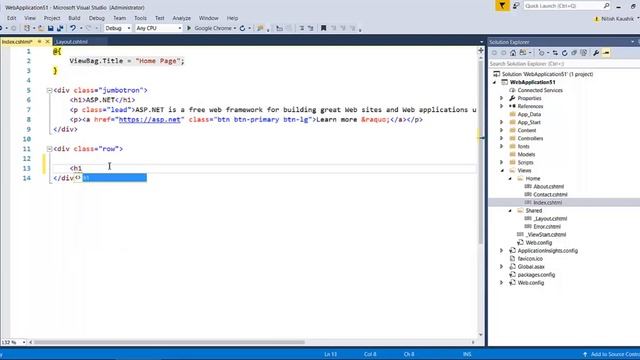
Task: Click the Uncomment selected lines icon
Action: [x=311, y=28]
